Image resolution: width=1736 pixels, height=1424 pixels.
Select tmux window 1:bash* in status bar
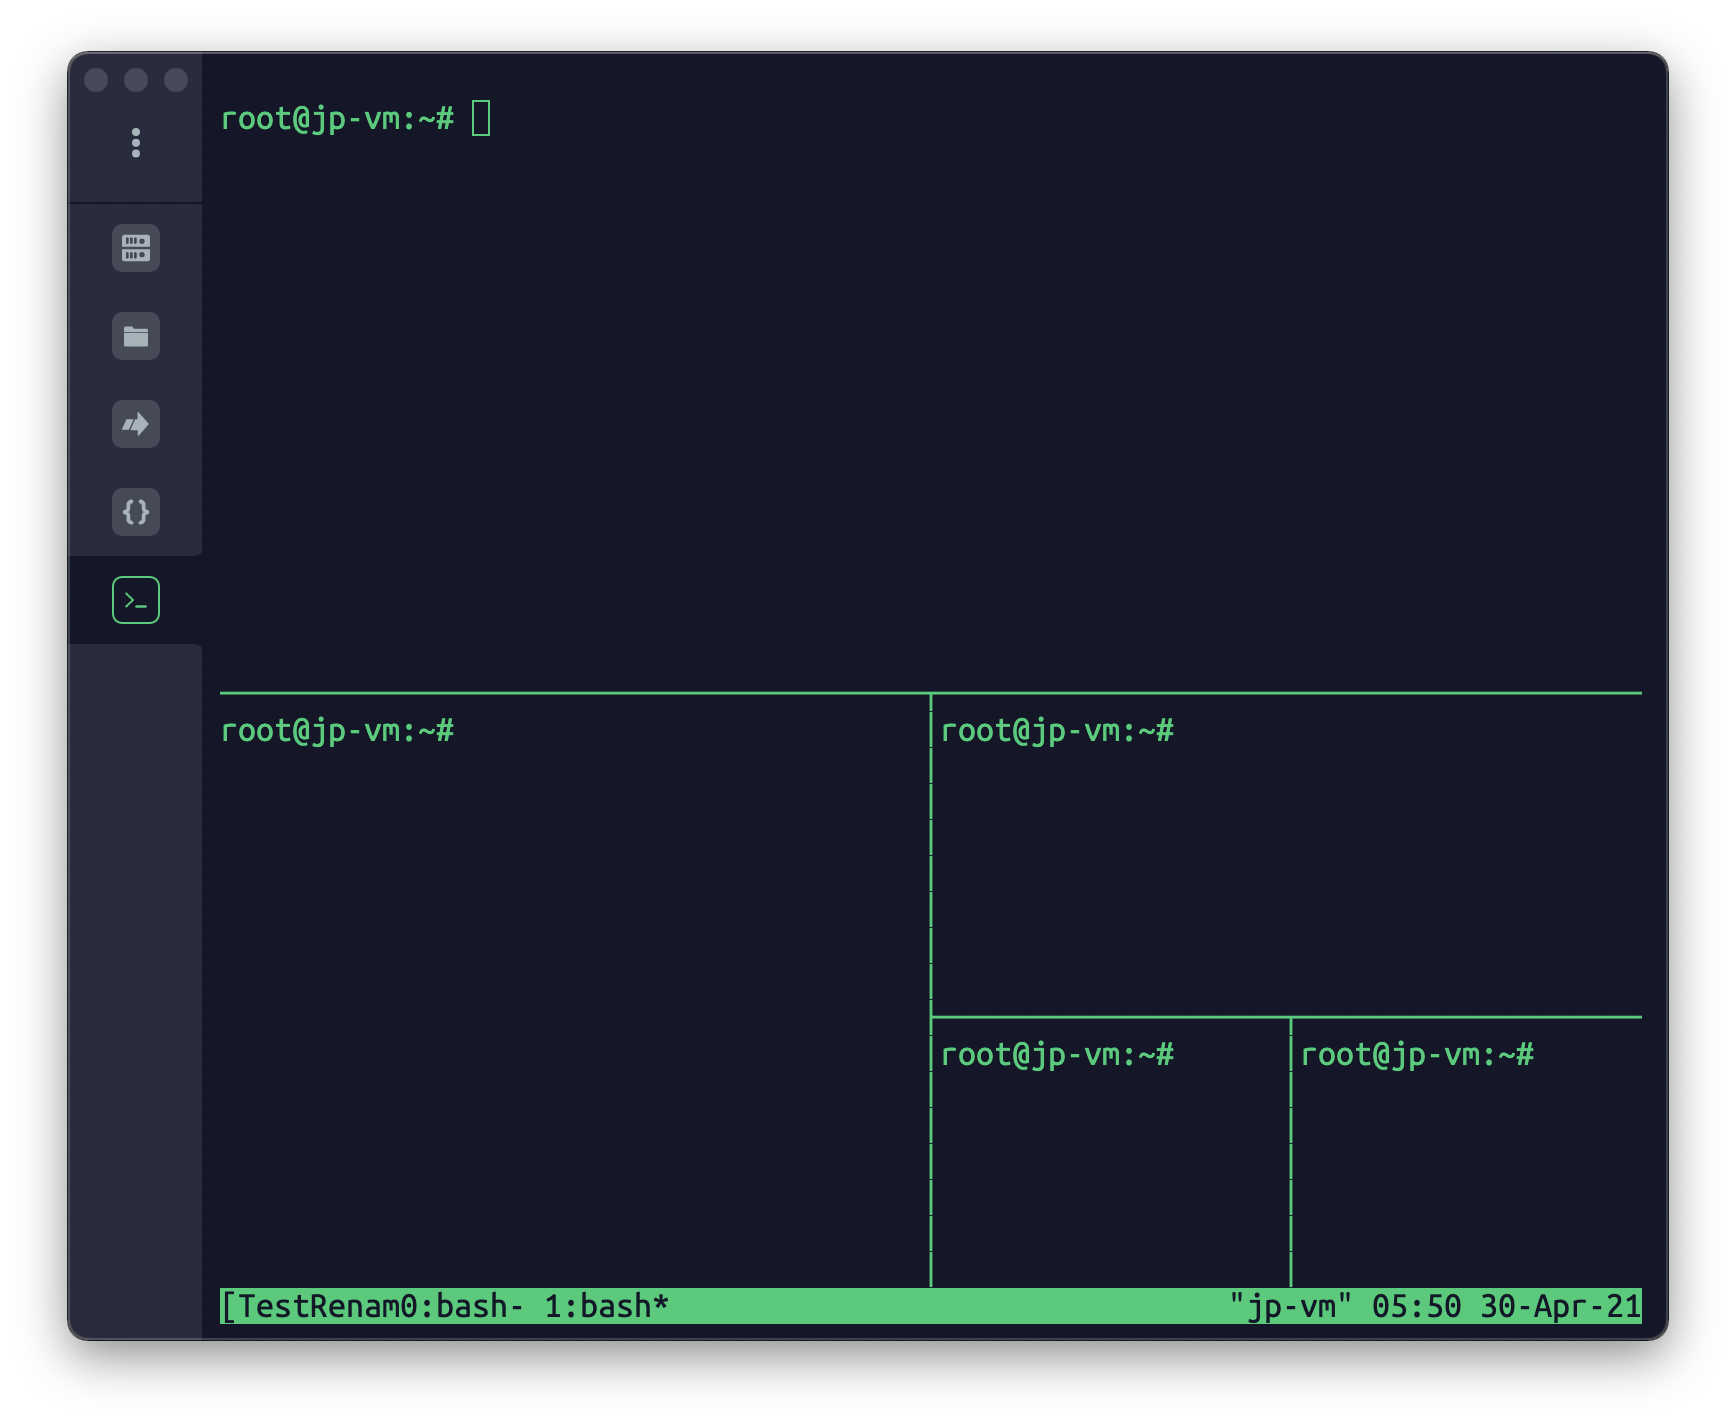(606, 1306)
